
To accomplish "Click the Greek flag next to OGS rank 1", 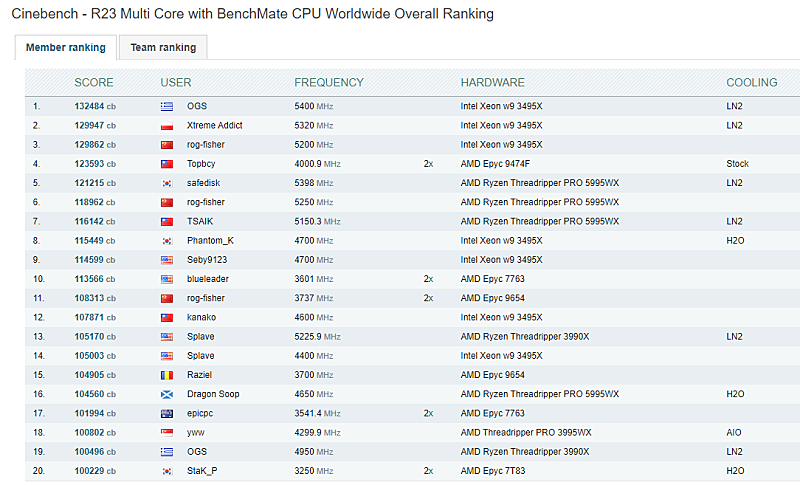I will [x=167, y=107].
